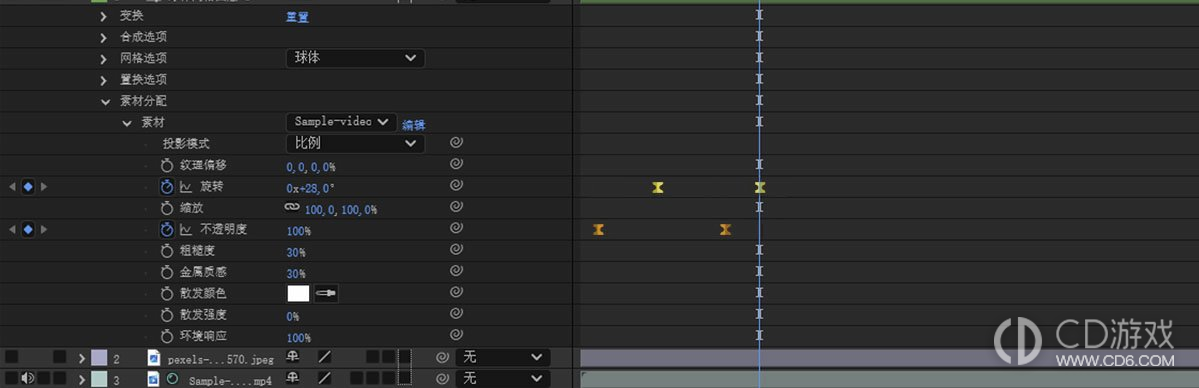Click graph editor icon next to 不透明度
Viewport: 1199px width, 388px height.
click(x=186, y=230)
